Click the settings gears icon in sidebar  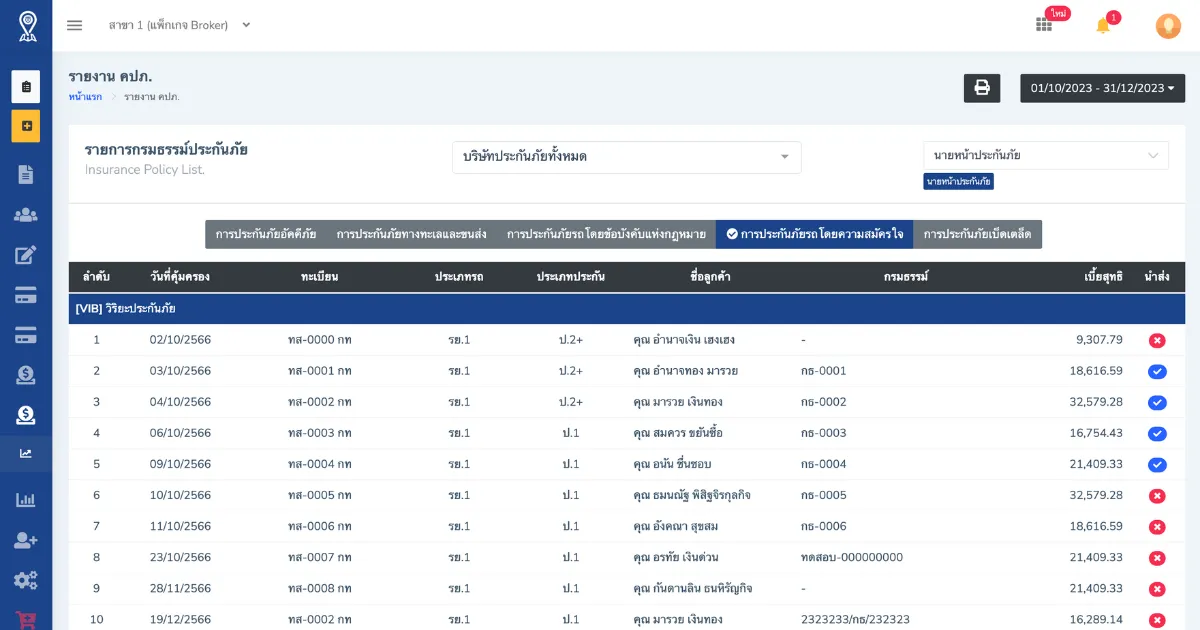26,580
